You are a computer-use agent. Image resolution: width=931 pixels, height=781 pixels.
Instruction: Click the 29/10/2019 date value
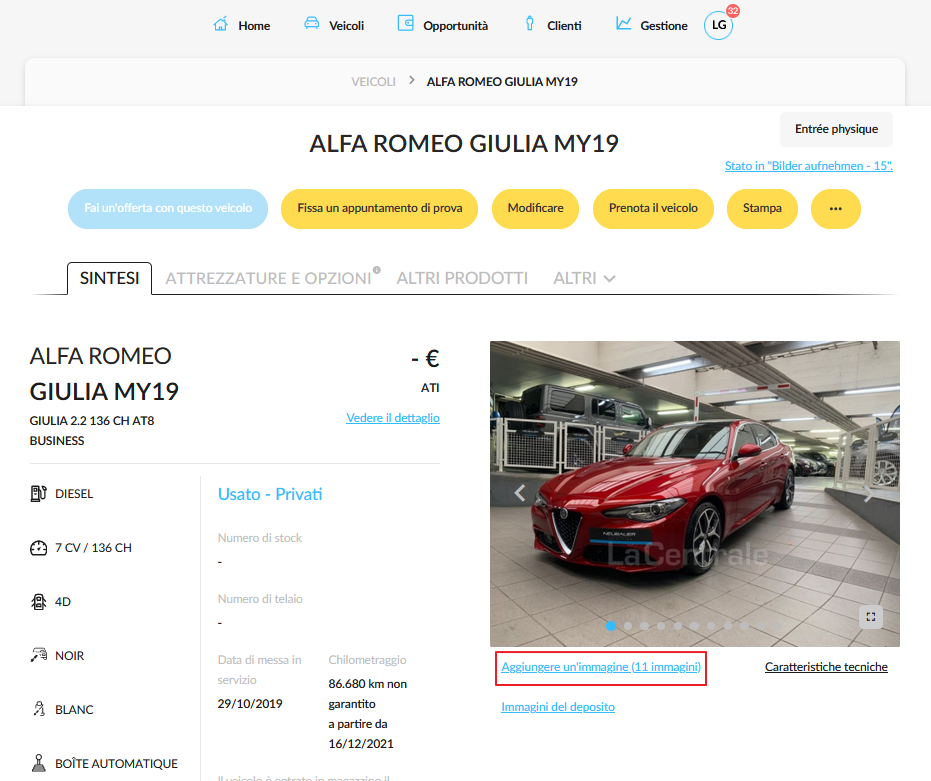coord(250,704)
